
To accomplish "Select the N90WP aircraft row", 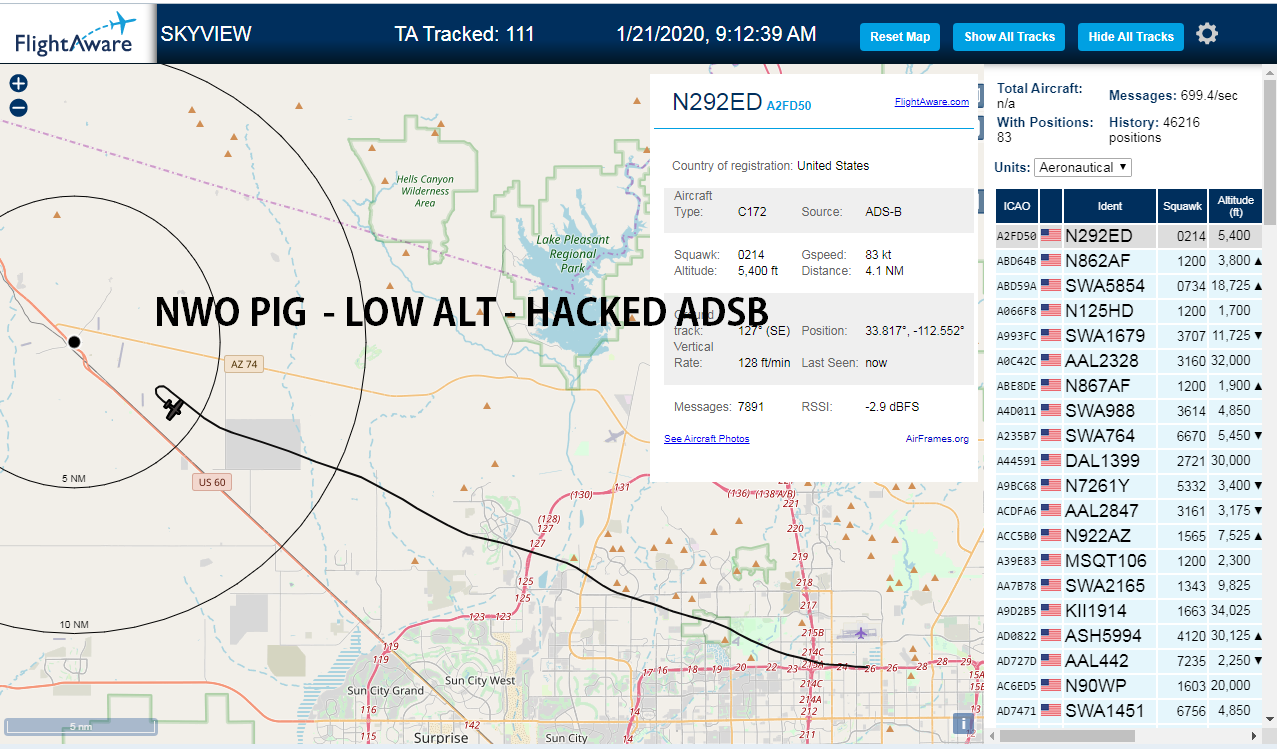I will point(1130,686).
